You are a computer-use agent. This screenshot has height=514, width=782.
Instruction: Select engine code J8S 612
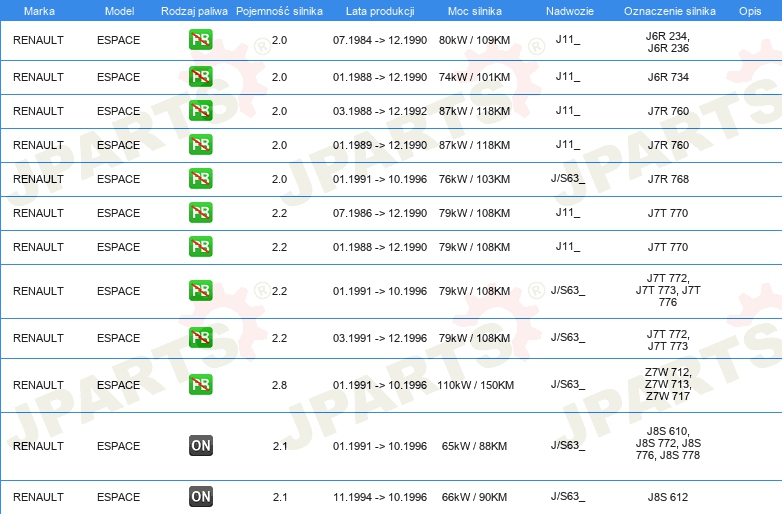[668, 497]
